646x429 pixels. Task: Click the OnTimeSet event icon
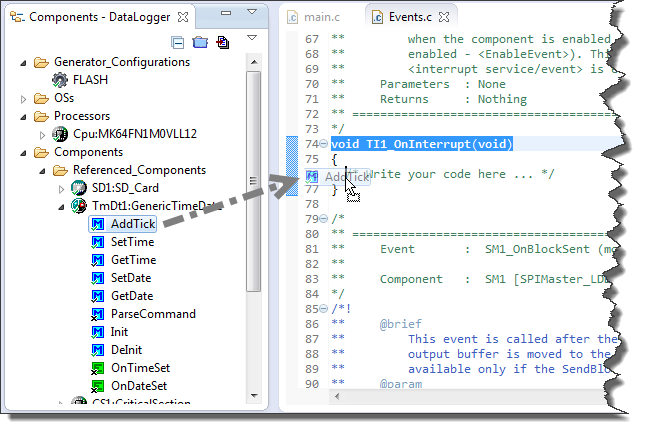(98, 368)
